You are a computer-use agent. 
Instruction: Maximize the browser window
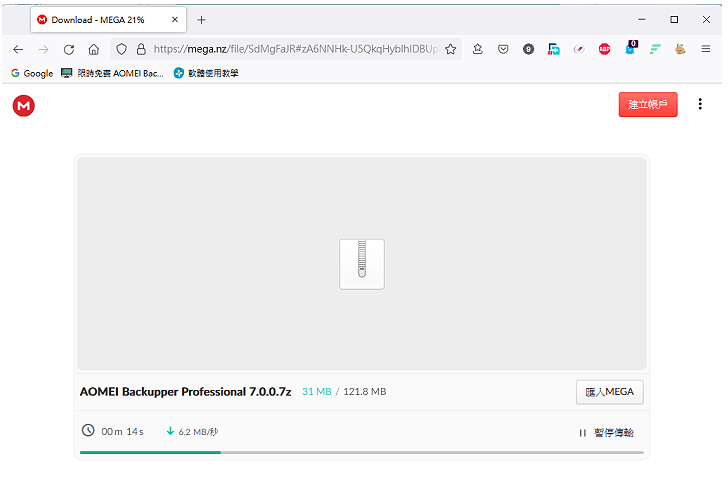pos(674,19)
